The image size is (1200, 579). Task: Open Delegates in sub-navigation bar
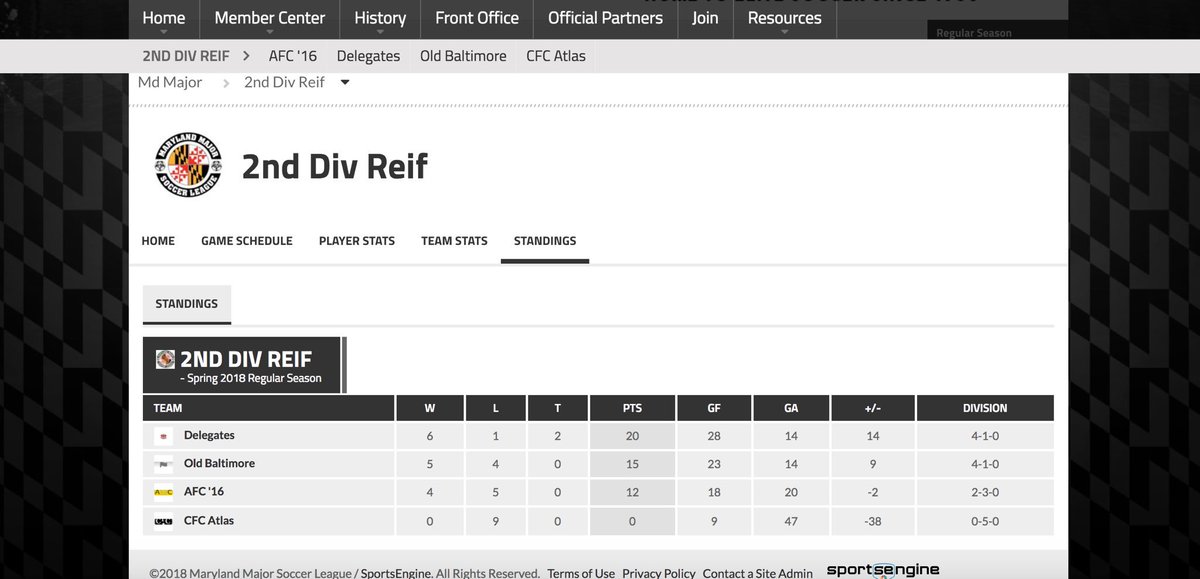(368, 56)
